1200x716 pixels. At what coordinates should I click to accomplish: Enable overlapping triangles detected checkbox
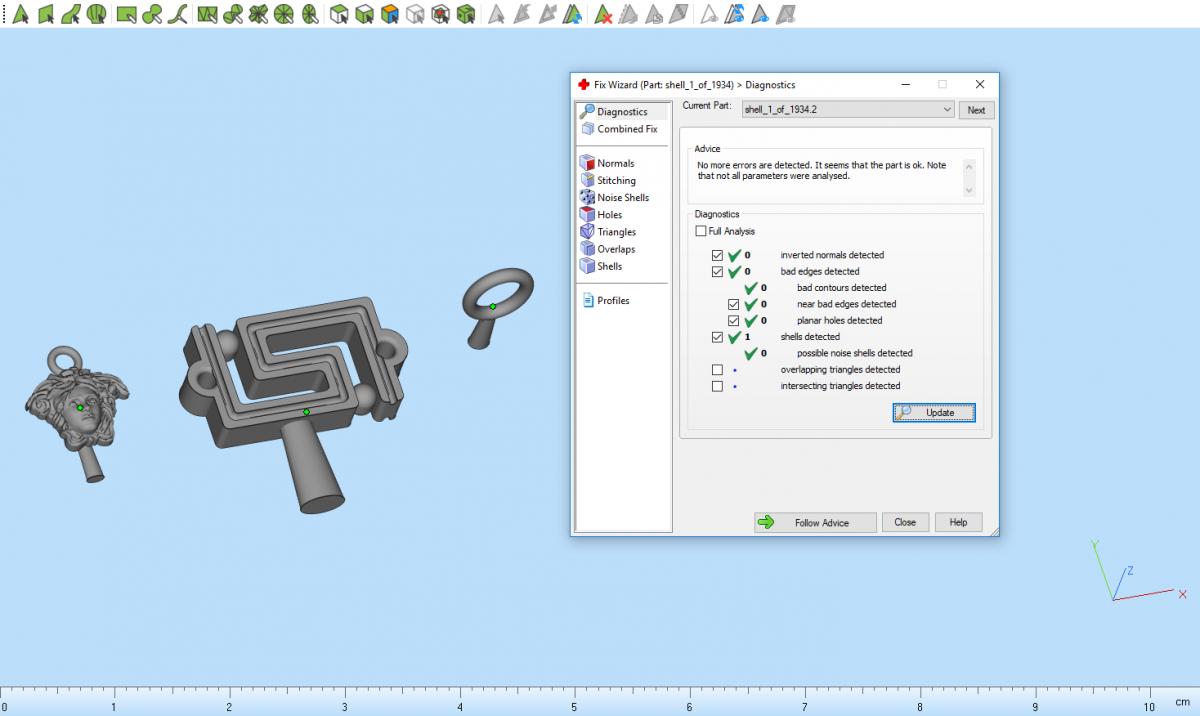[x=717, y=370]
